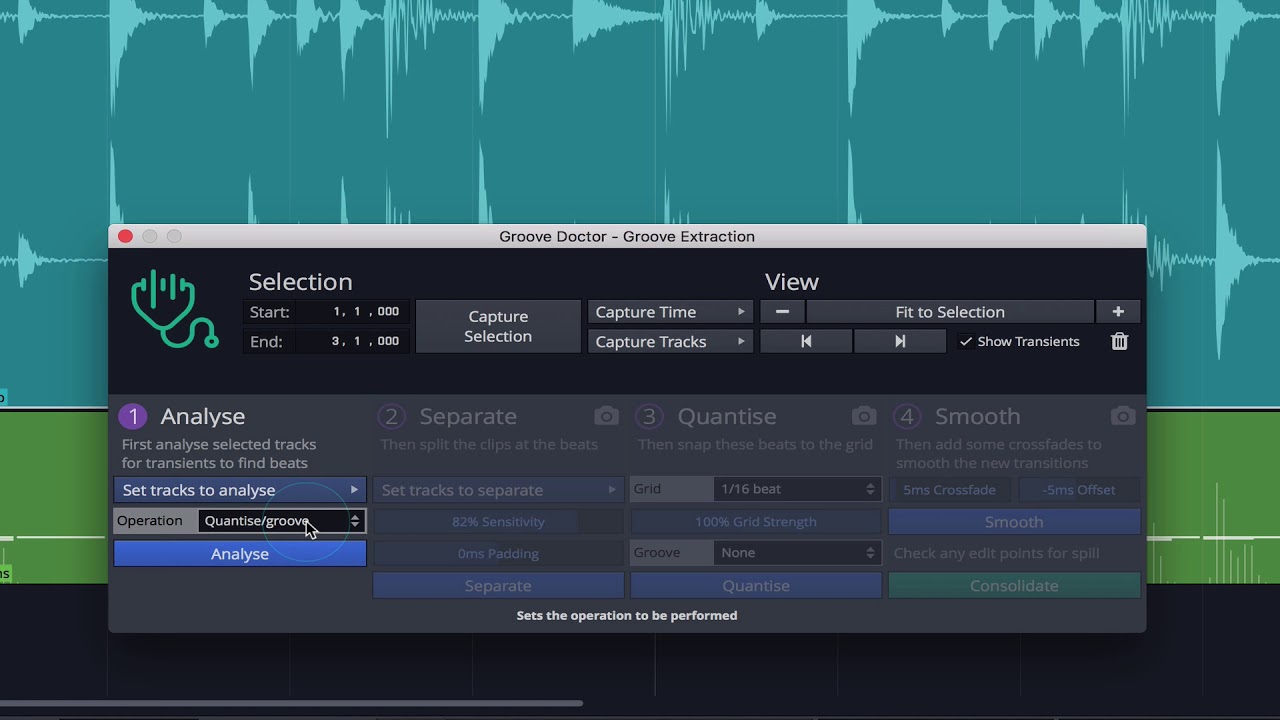The width and height of the screenshot is (1280, 720).
Task: Click 'Check any edit points for spill' text
Action: (x=996, y=553)
